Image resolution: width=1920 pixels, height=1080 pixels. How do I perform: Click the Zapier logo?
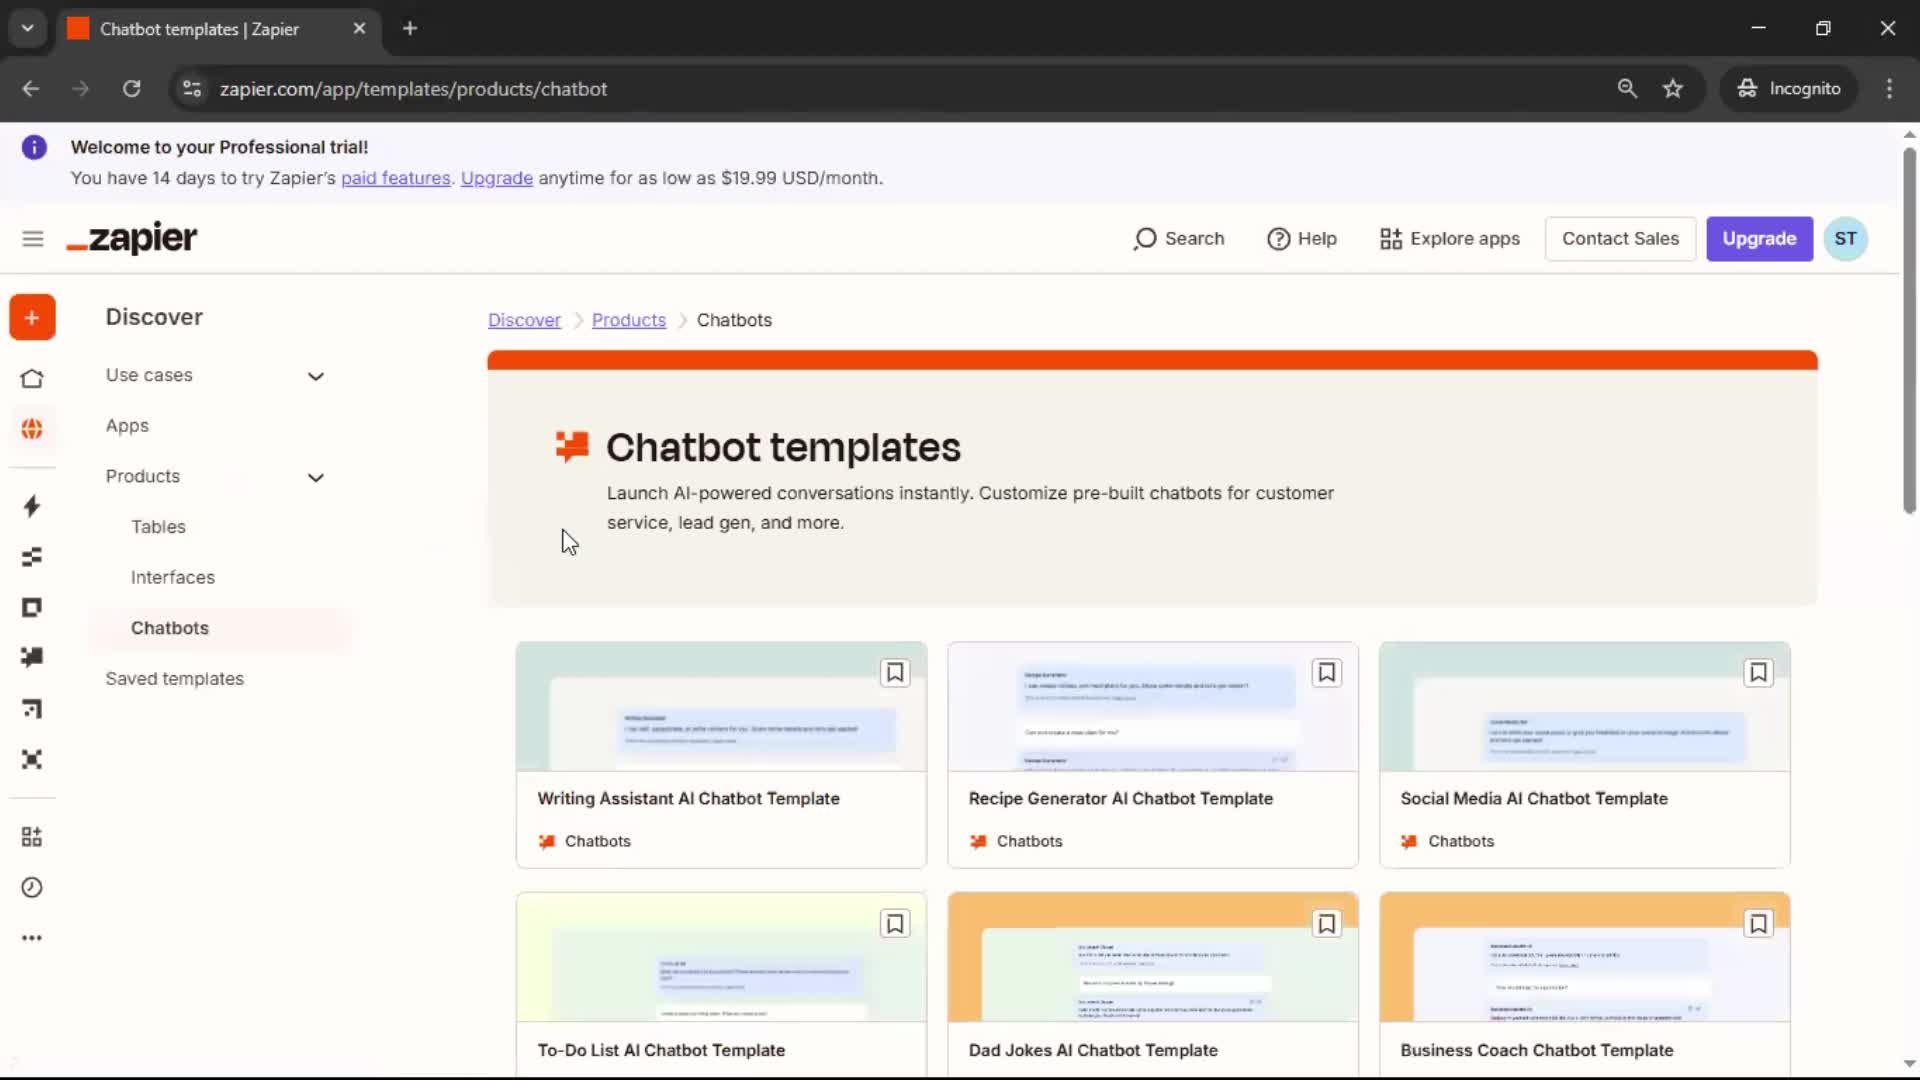click(x=132, y=239)
